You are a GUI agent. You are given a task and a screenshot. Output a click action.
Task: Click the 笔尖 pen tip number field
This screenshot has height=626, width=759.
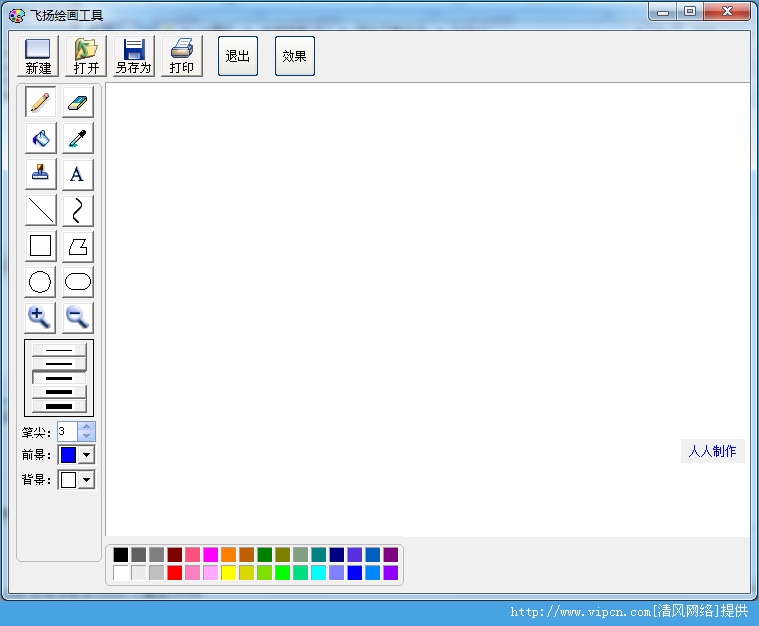(x=67, y=431)
